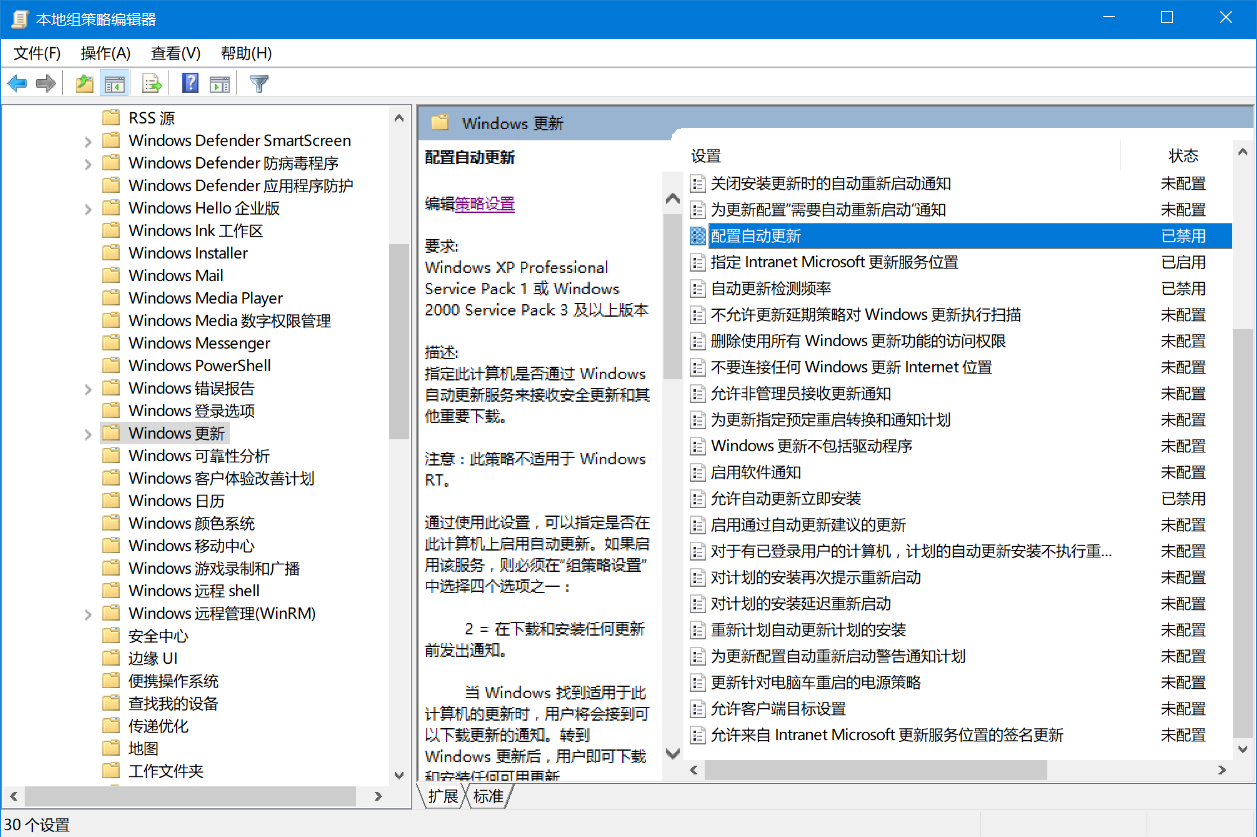Expand the Windows PowerShell node

coord(88,365)
